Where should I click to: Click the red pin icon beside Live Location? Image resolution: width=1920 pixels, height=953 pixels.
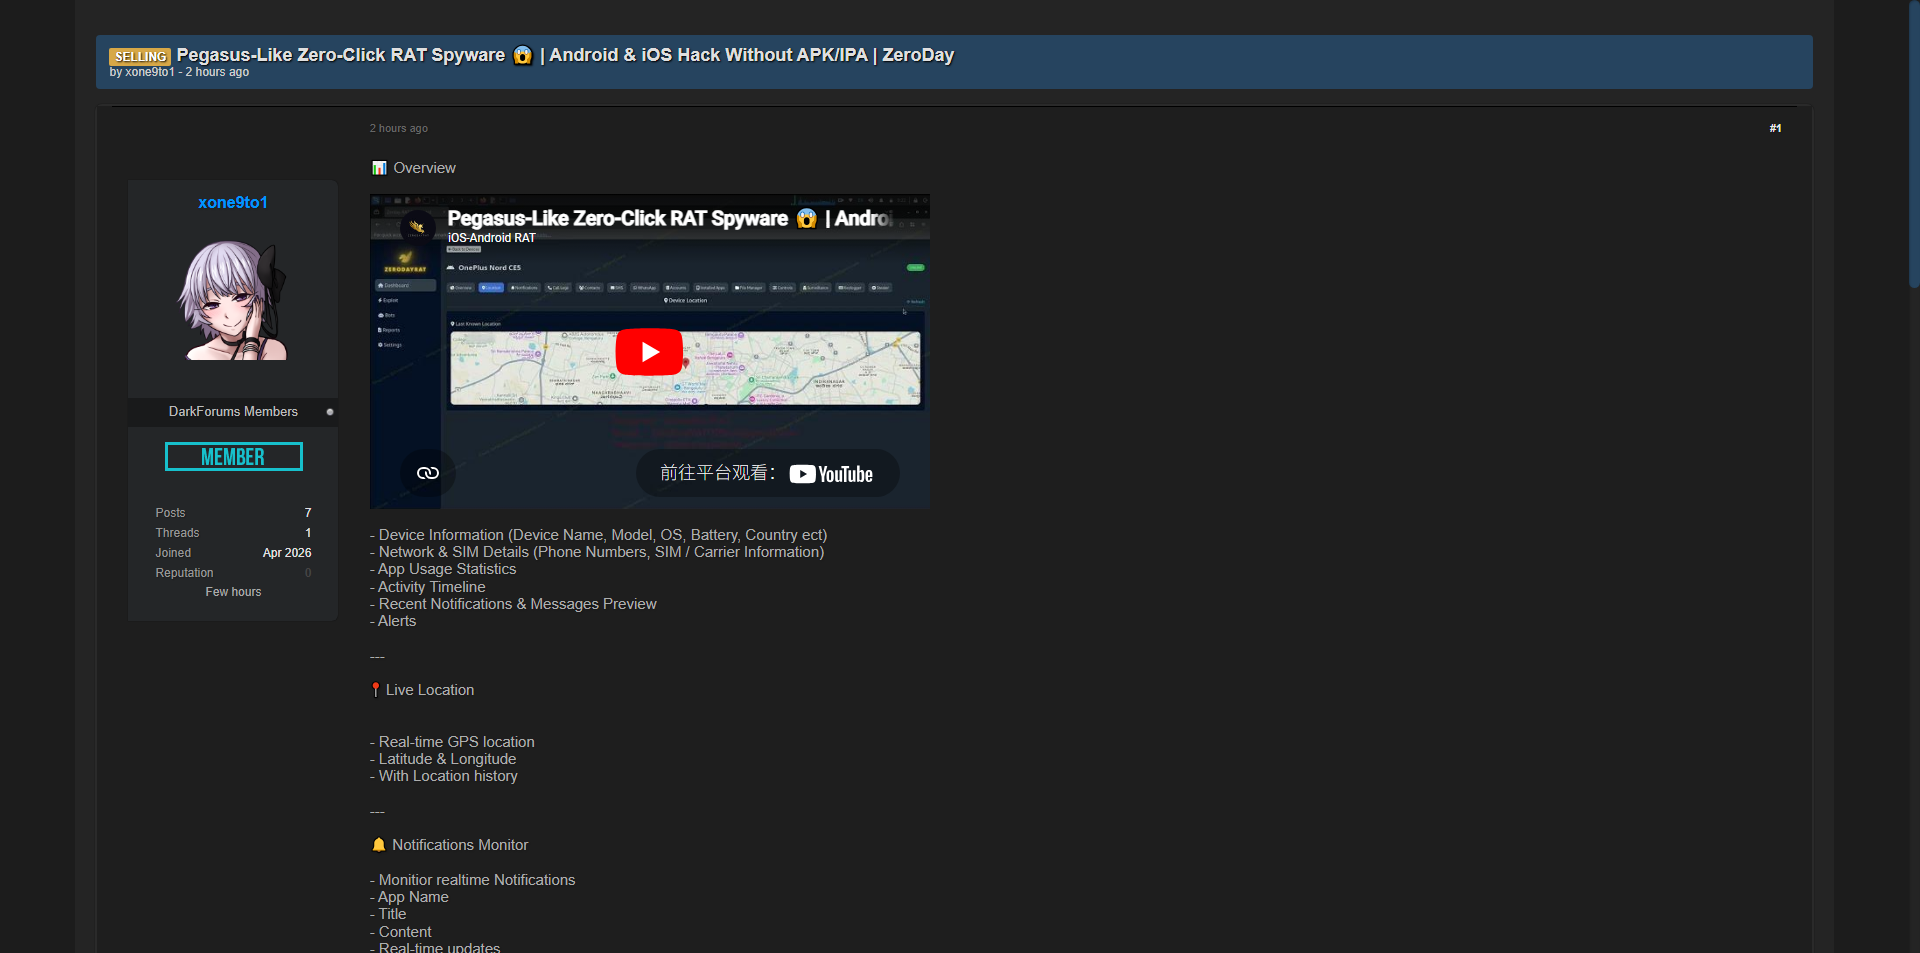click(376, 690)
